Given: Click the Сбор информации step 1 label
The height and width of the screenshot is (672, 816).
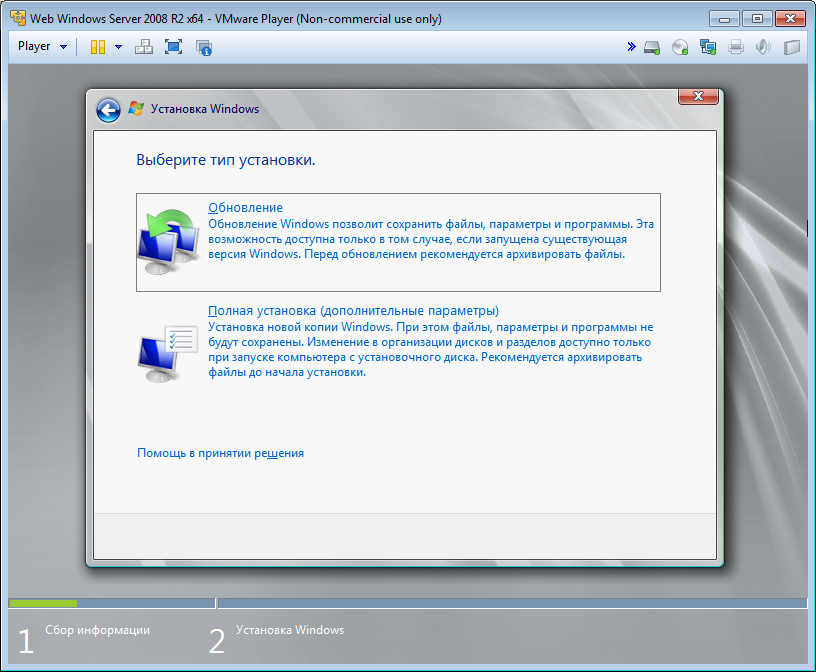Looking at the screenshot, I should click(x=97, y=630).
